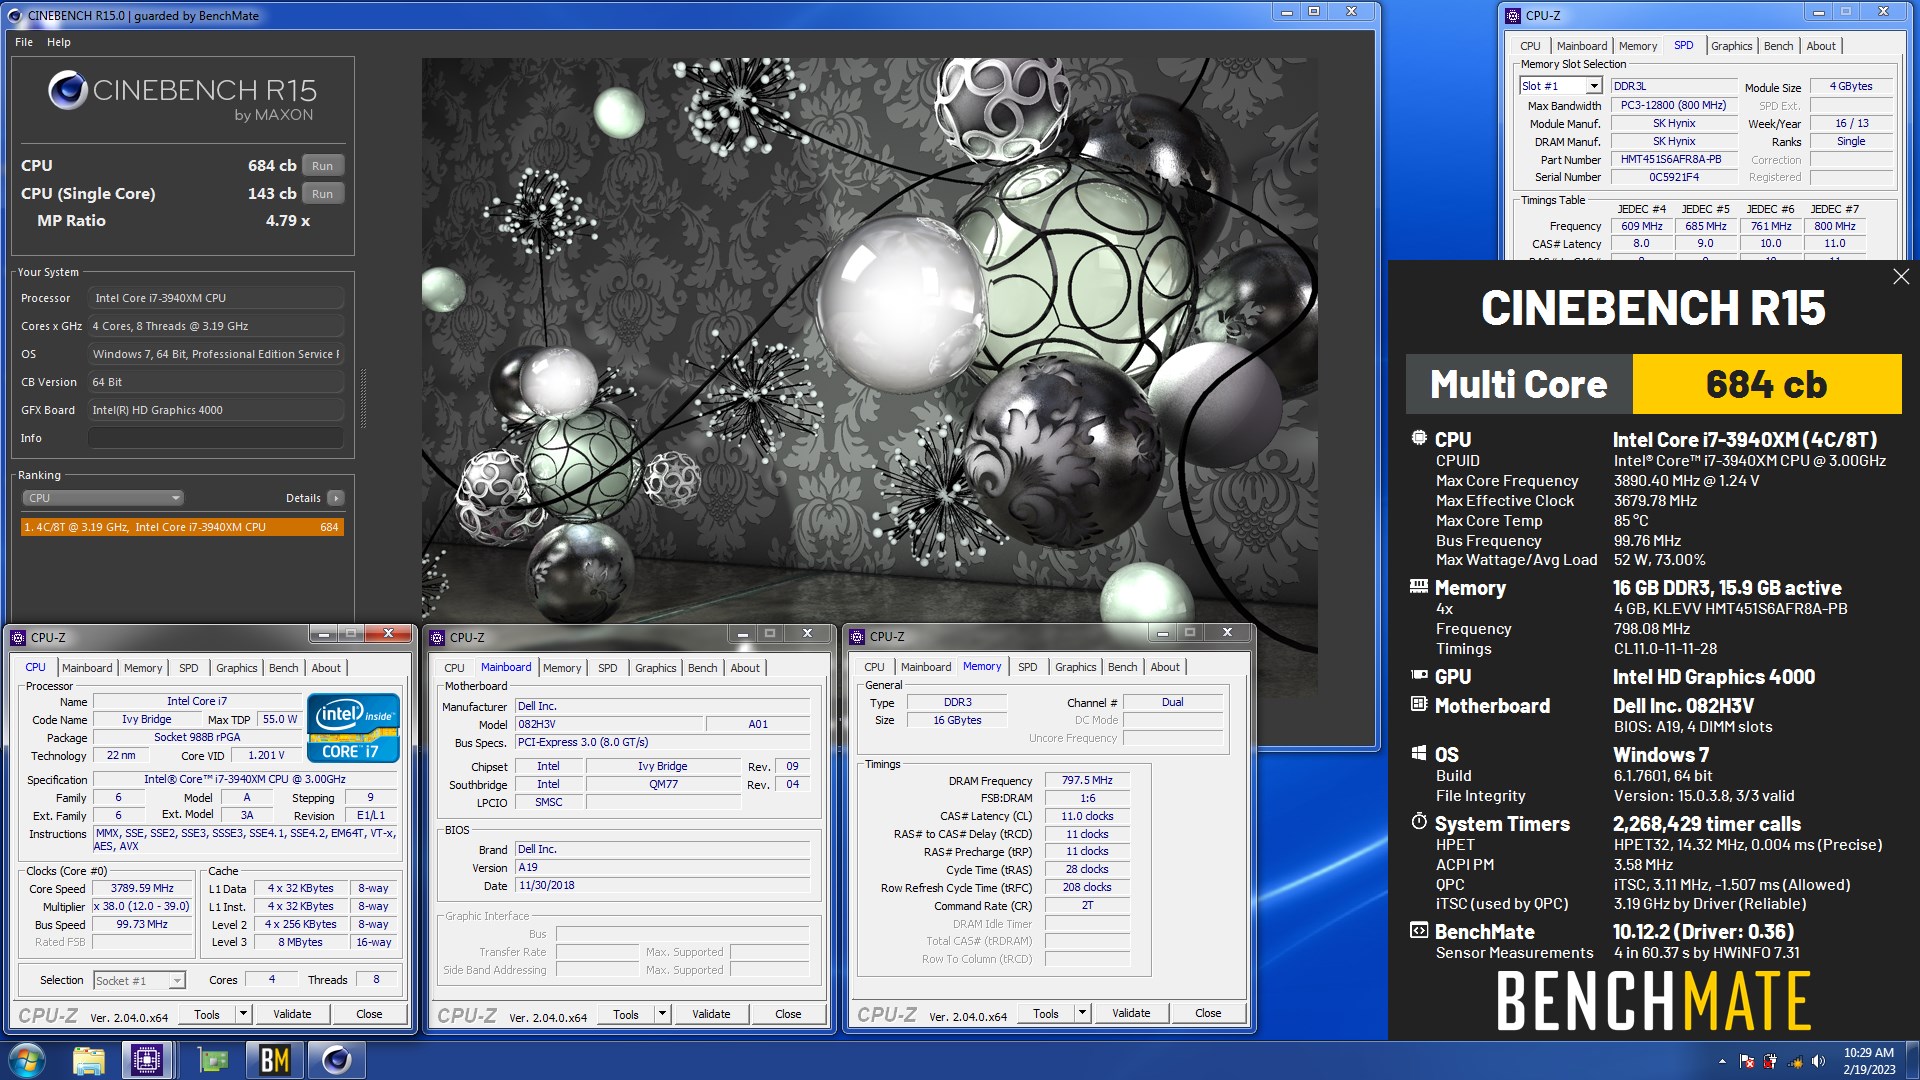
Task: Click the Motherboard icon in BenchMate panel
Action: (1419, 704)
